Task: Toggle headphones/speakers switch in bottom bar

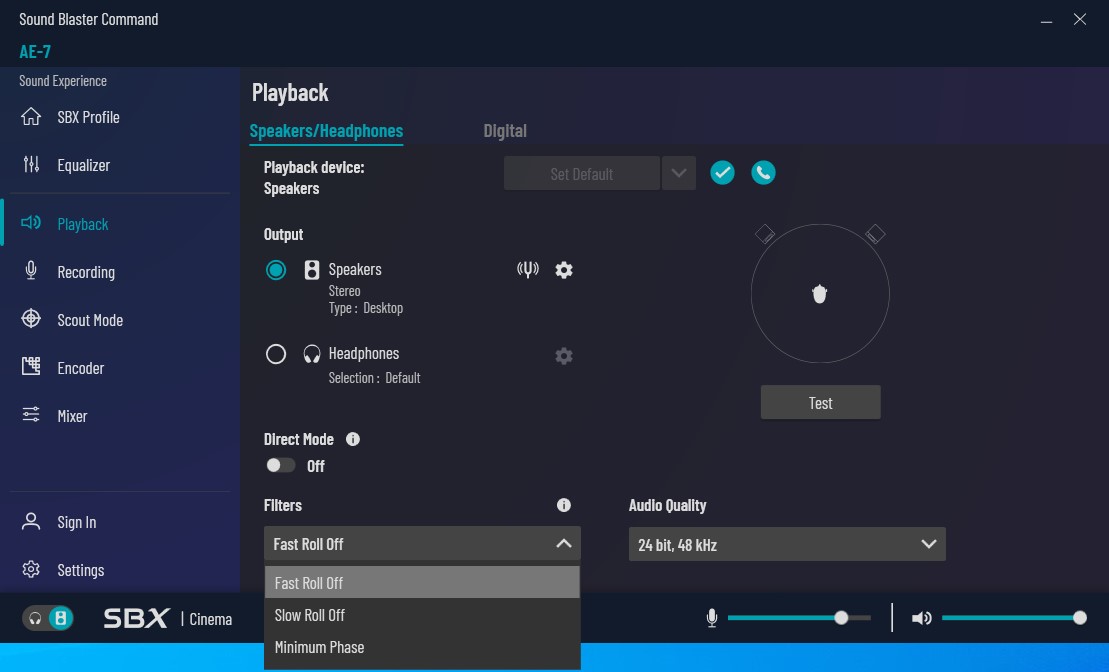Action: click(x=48, y=618)
